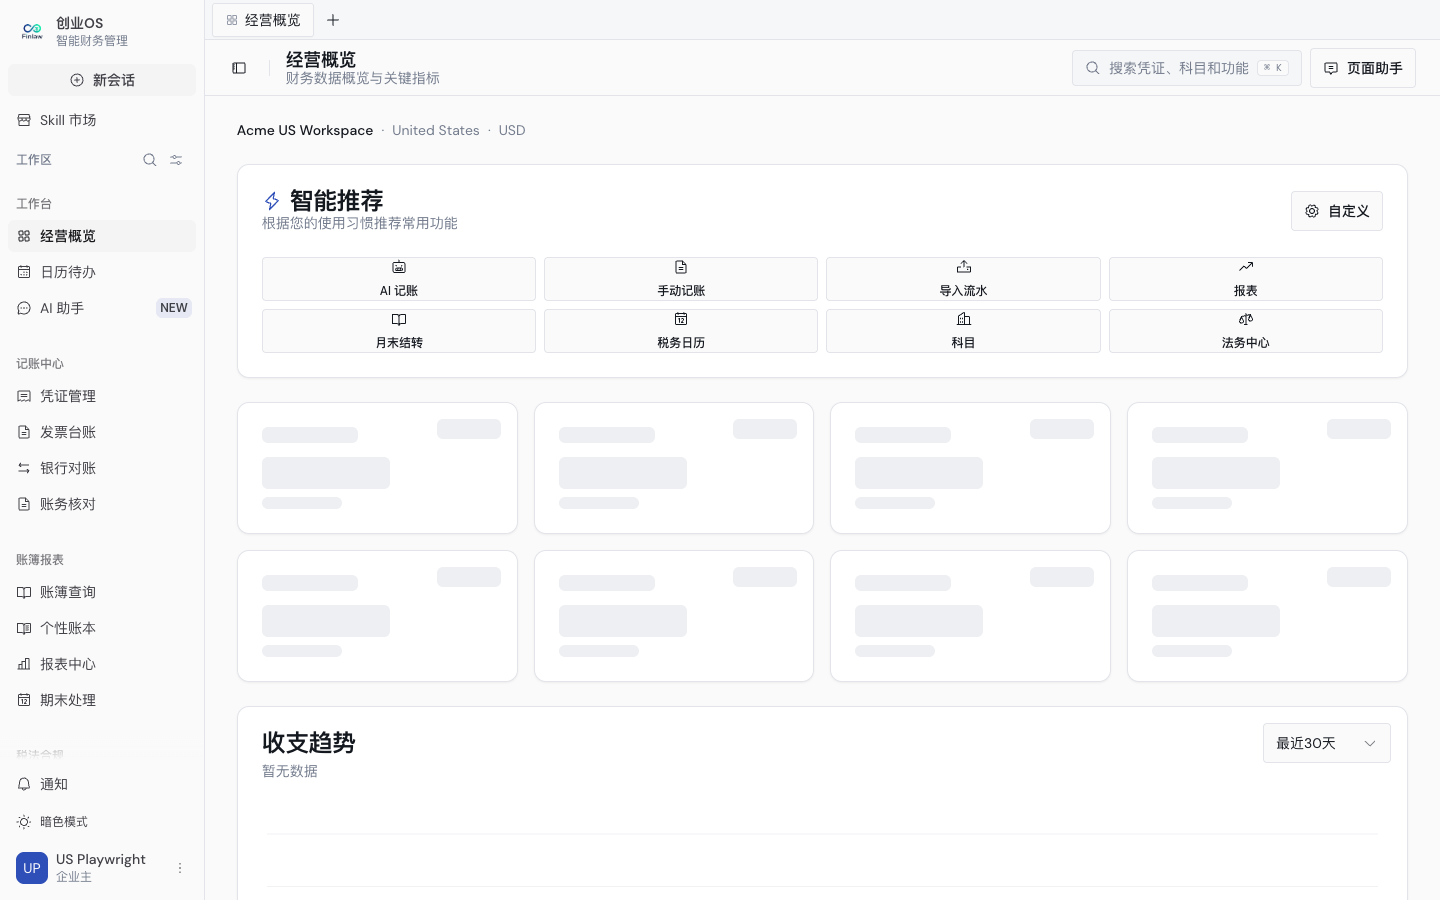Viewport: 1440px width, 900px height.
Task: Open 报表中心 in the sidebar
Action: (102, 664)
